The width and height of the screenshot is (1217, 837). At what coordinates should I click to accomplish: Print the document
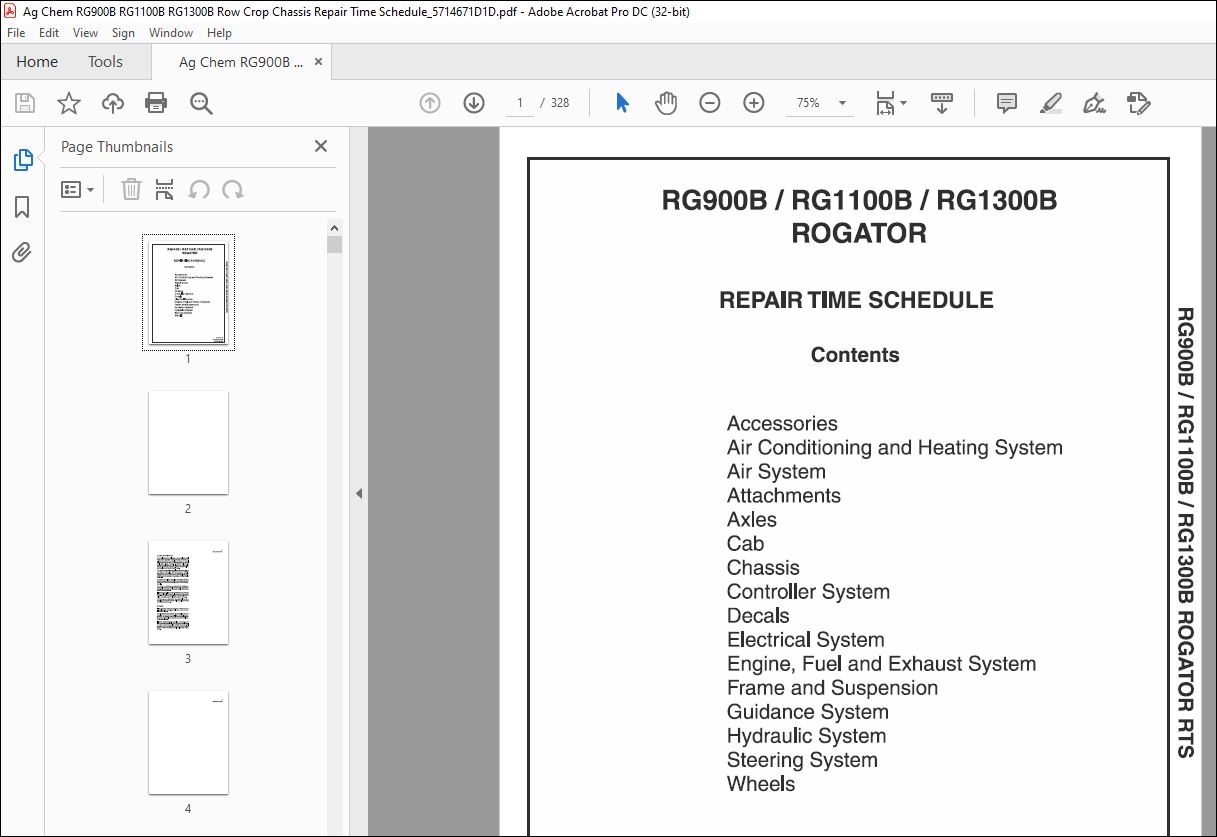(x=156, y=103)
